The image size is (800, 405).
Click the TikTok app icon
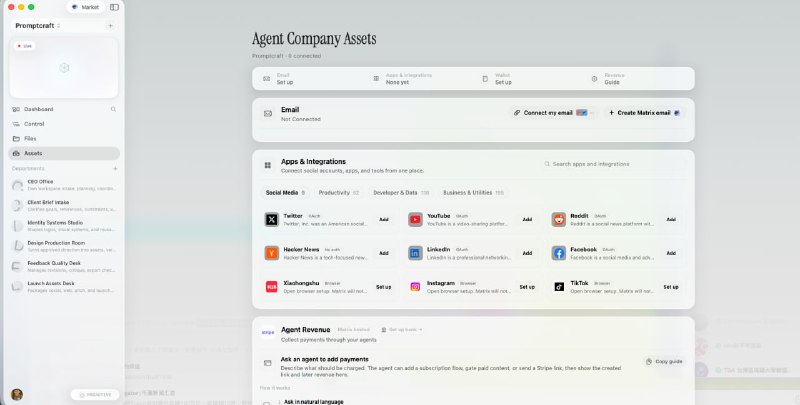click(x=559, y=287)
